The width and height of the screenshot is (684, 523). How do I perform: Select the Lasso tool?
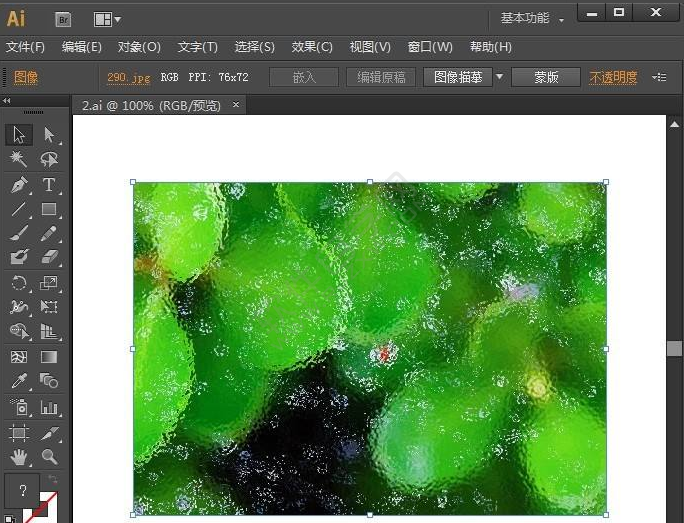click(x=49, y=159)
